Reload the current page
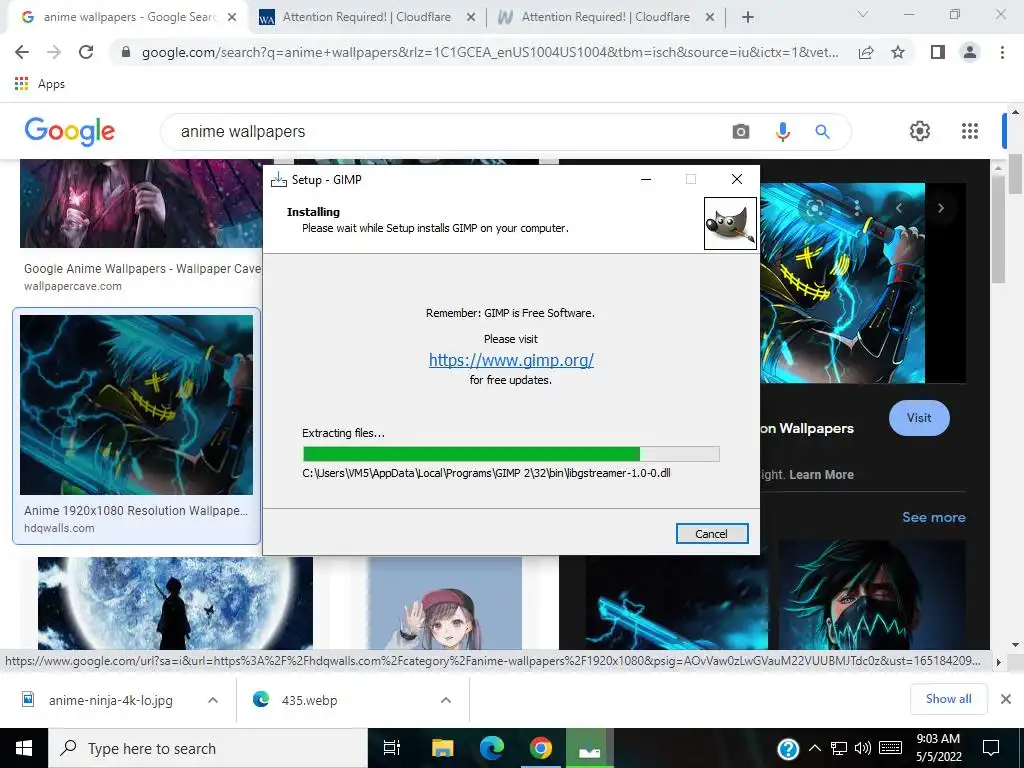The height and width of the screenshot is (768, 1024). click(86, 52)
